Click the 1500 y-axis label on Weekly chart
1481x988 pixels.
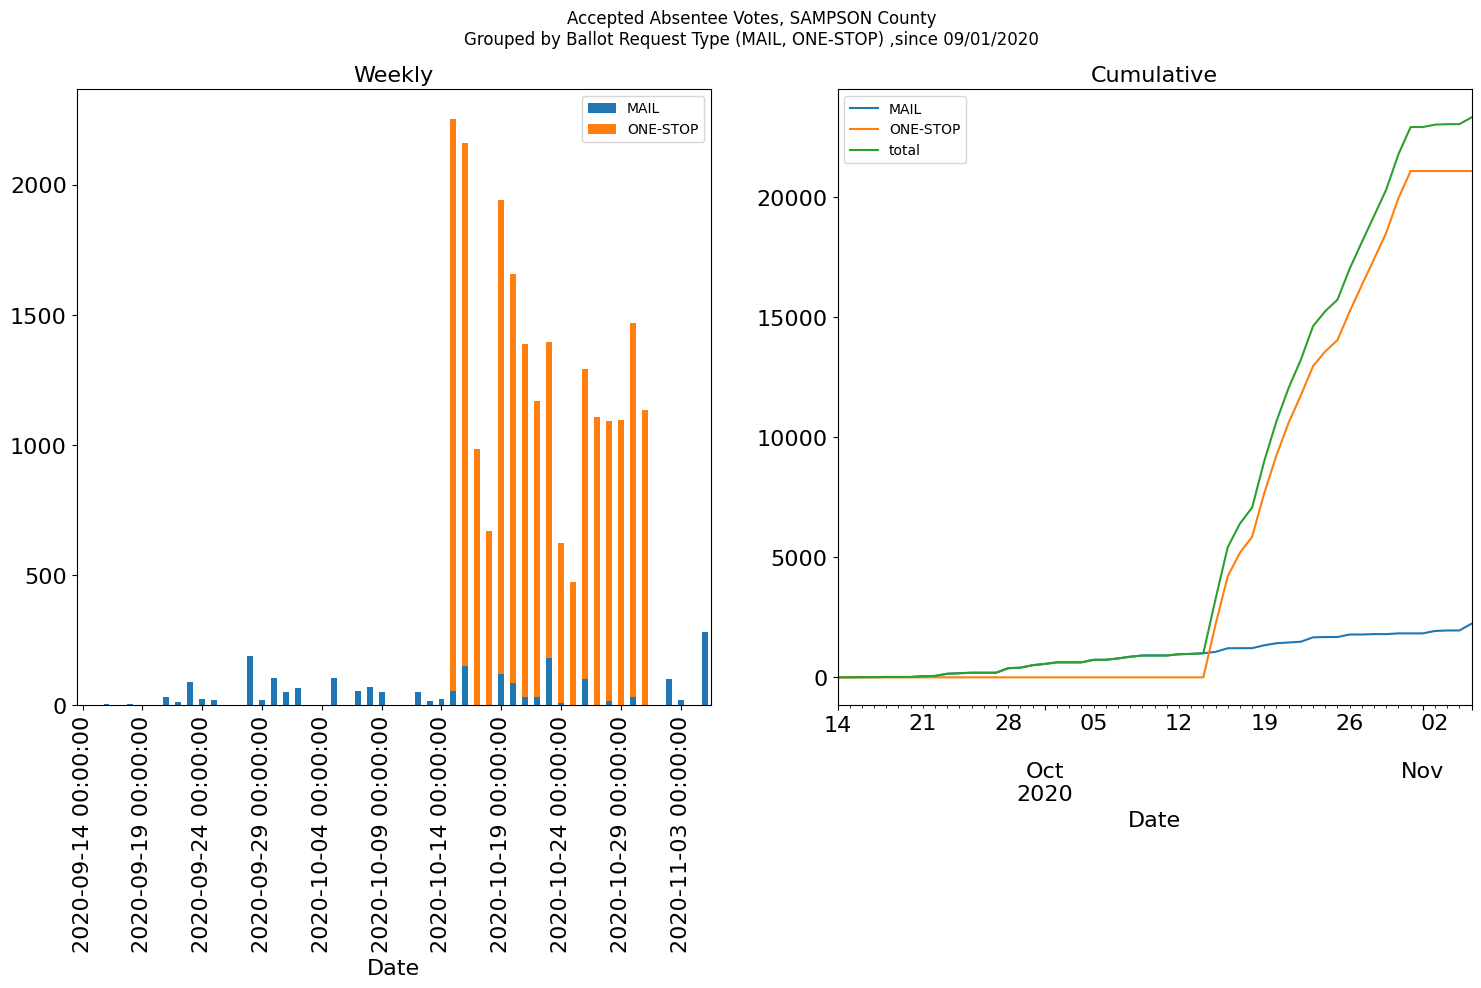[39, 316]
